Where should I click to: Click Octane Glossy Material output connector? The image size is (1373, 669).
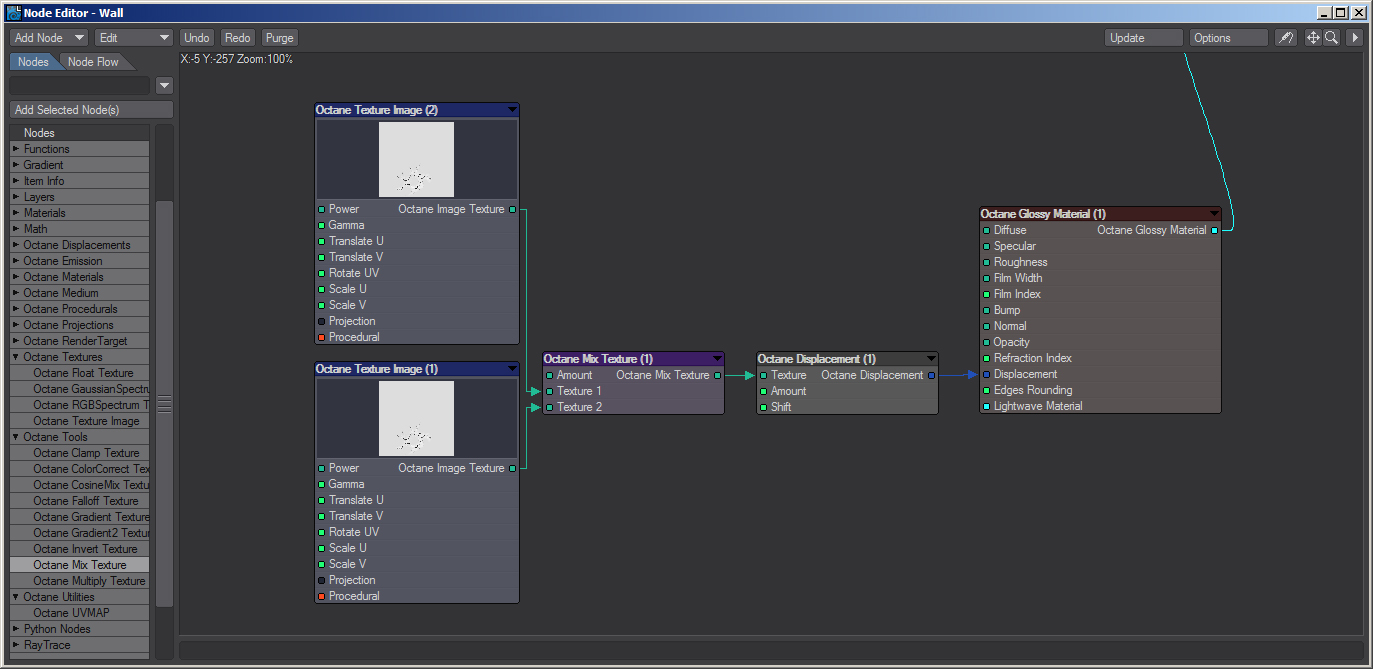click(1215, 230)
